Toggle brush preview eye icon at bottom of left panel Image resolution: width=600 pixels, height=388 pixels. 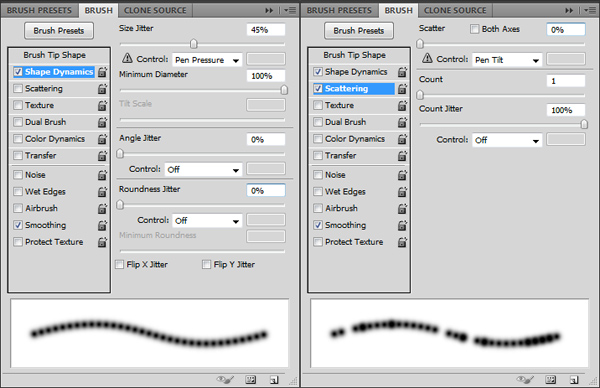(225, 380)
